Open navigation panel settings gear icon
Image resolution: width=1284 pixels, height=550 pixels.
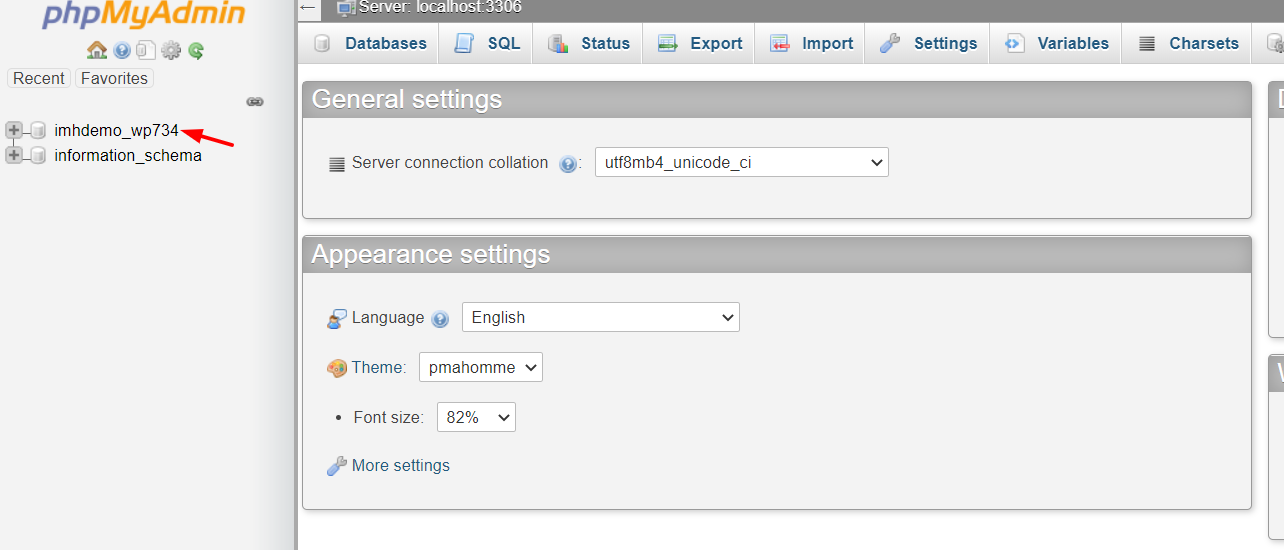(x=171, y=50)
